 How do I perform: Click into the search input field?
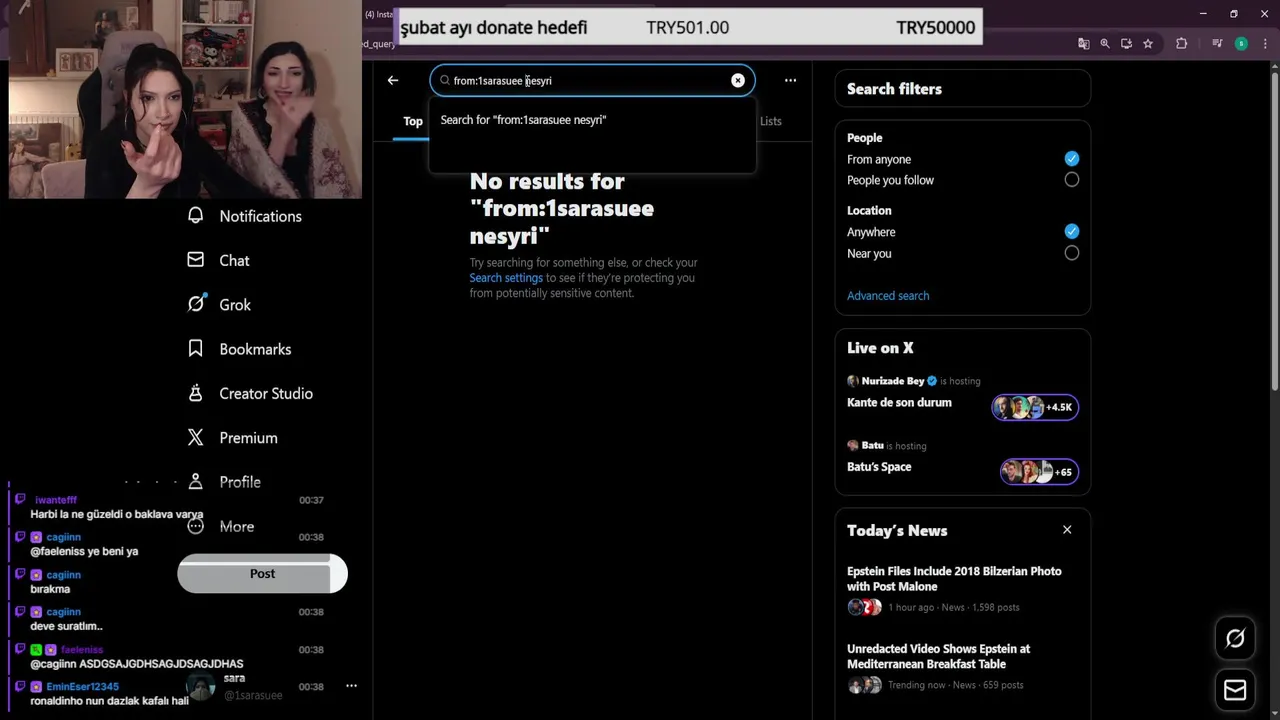[590, 80]
